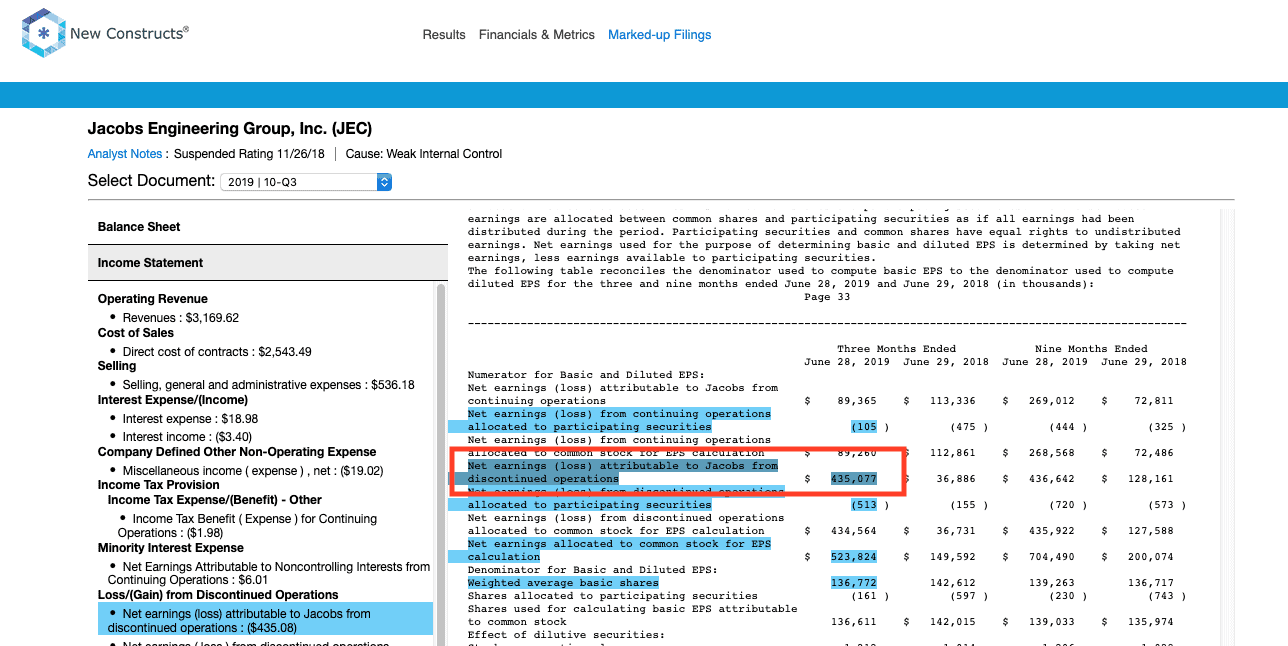Viewport: 1288px width, 646px height.
Task: Click the Cost of Sales heading
Action: [136, 333]
